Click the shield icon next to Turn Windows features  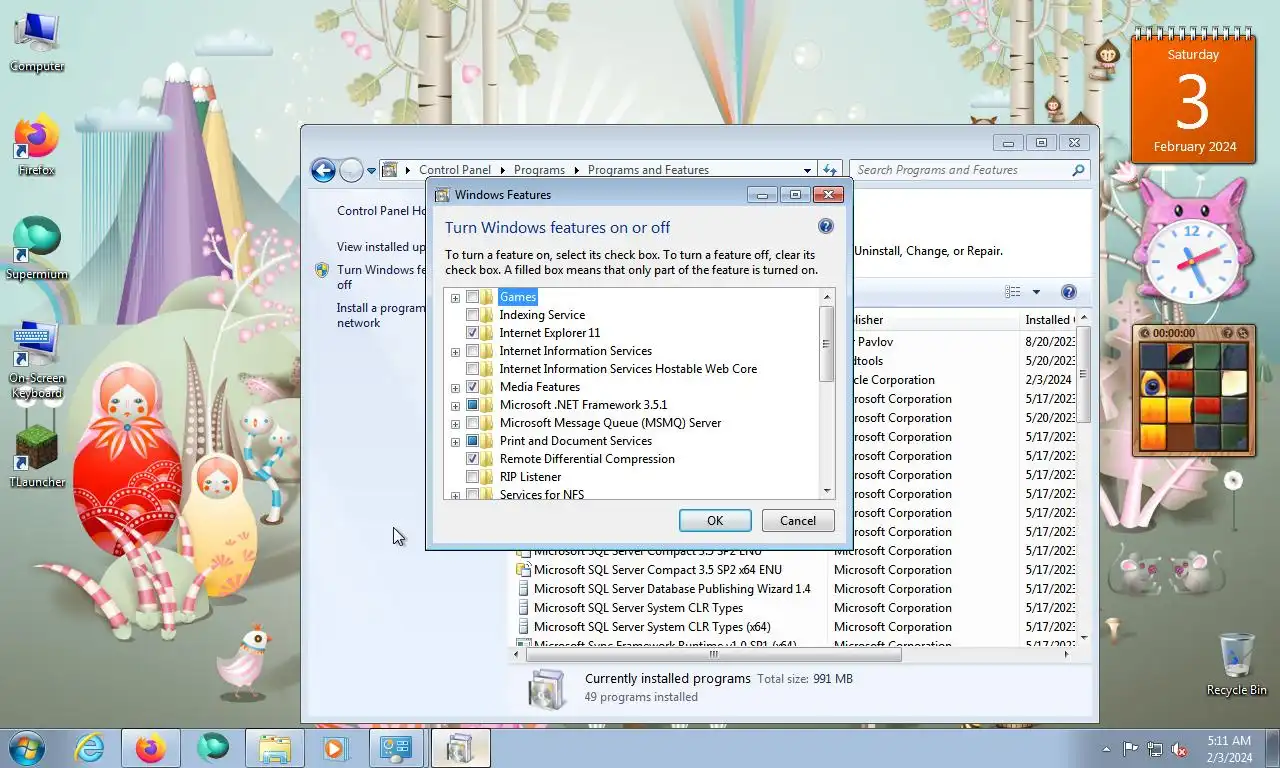tap(322, 270)
